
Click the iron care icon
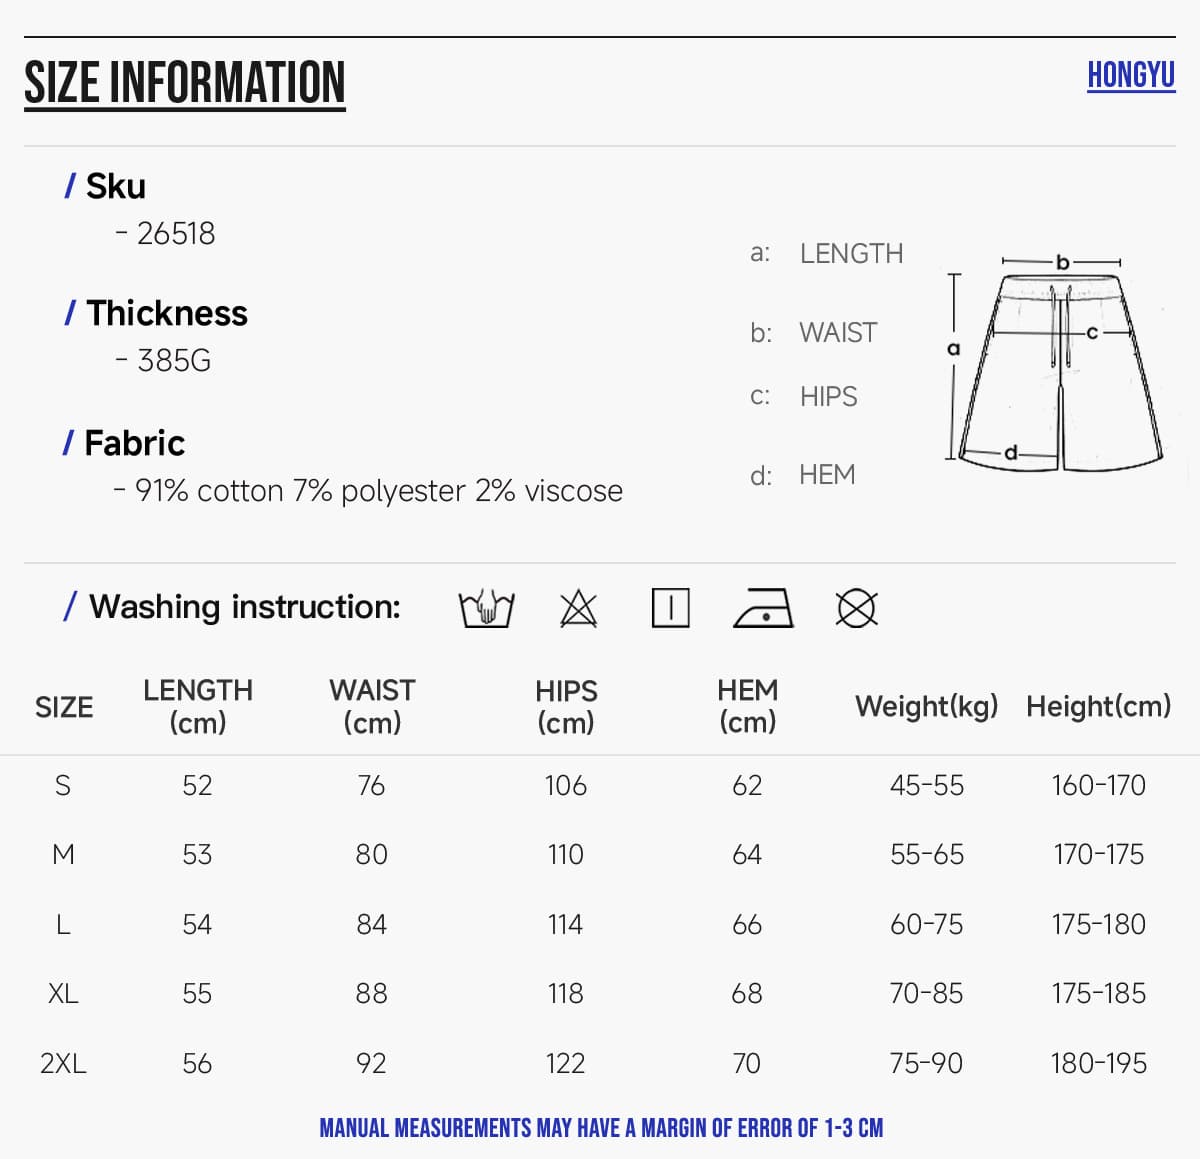763,608
